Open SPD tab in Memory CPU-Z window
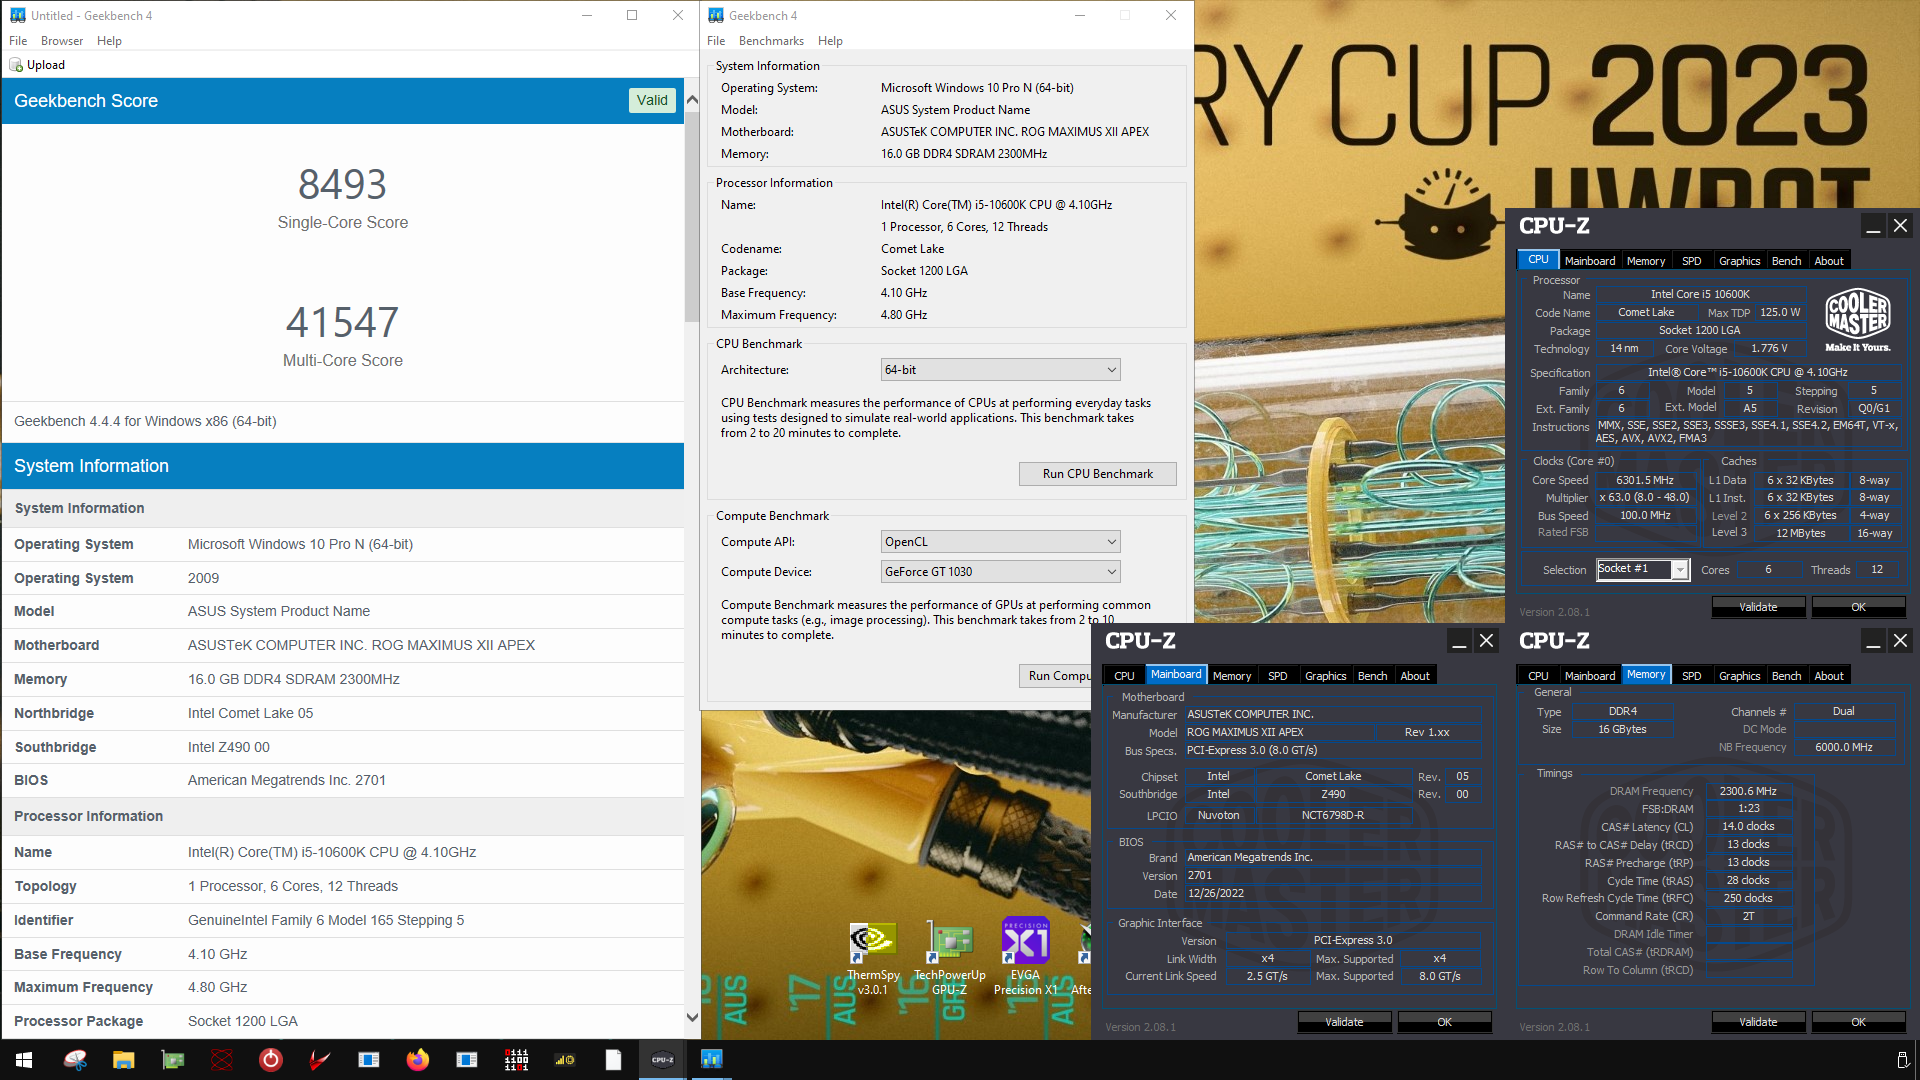 tap(1692, 676)
